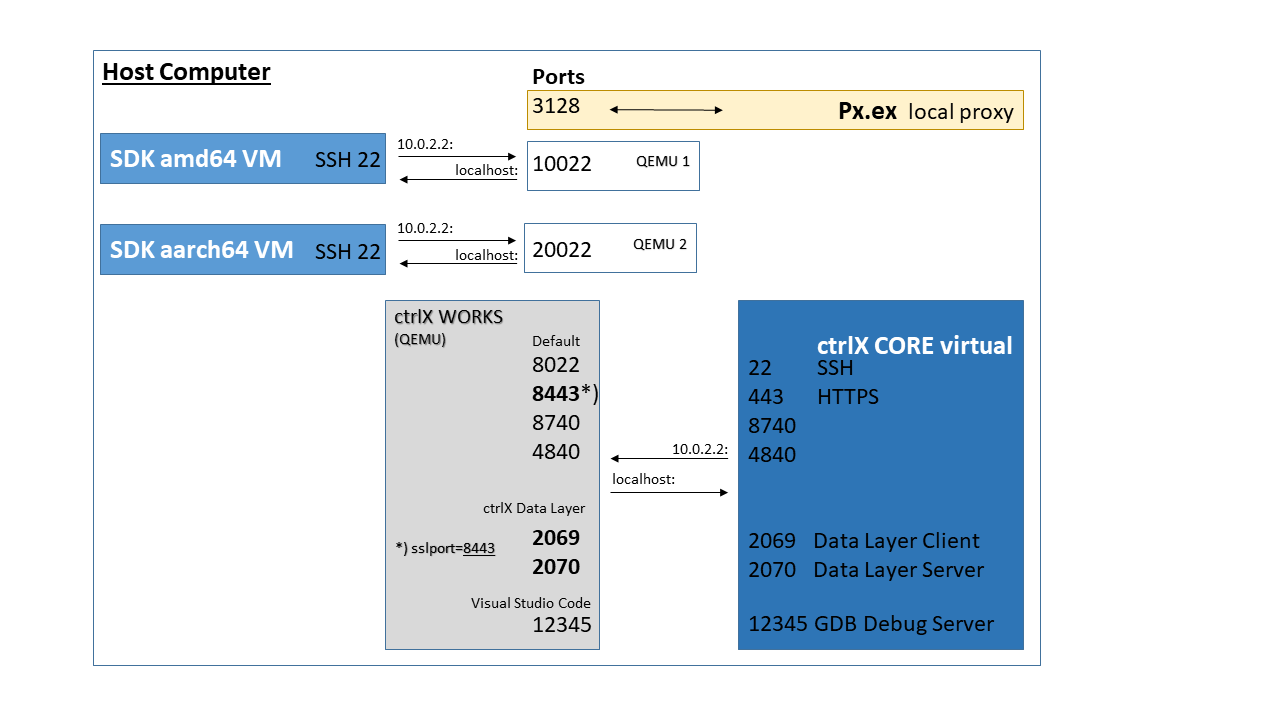Viewport: 1280px width, 720px height.
Task: Select the QEMU 1 port box
Action: point(612,165)
